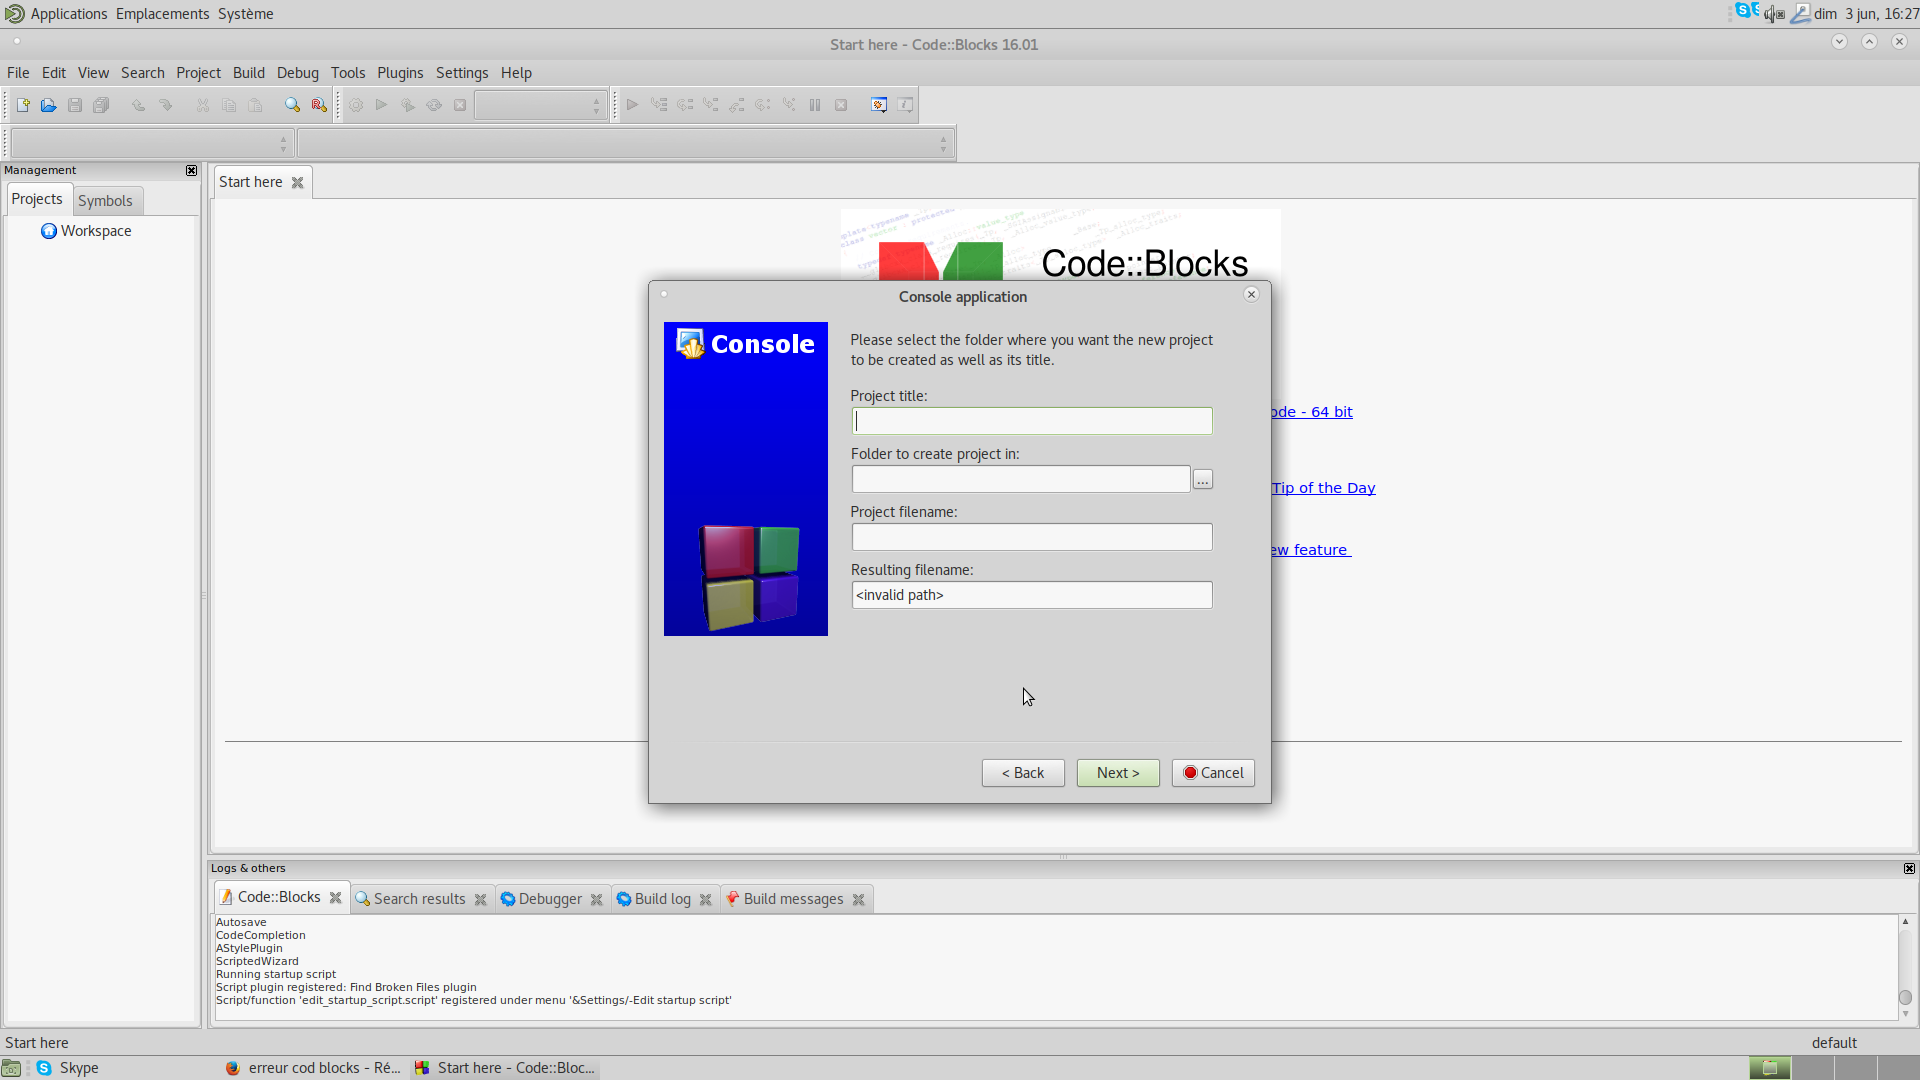This screenshot has height=1080, width=1920.
Task: Open the File menu
Action: tap(18, 73)
